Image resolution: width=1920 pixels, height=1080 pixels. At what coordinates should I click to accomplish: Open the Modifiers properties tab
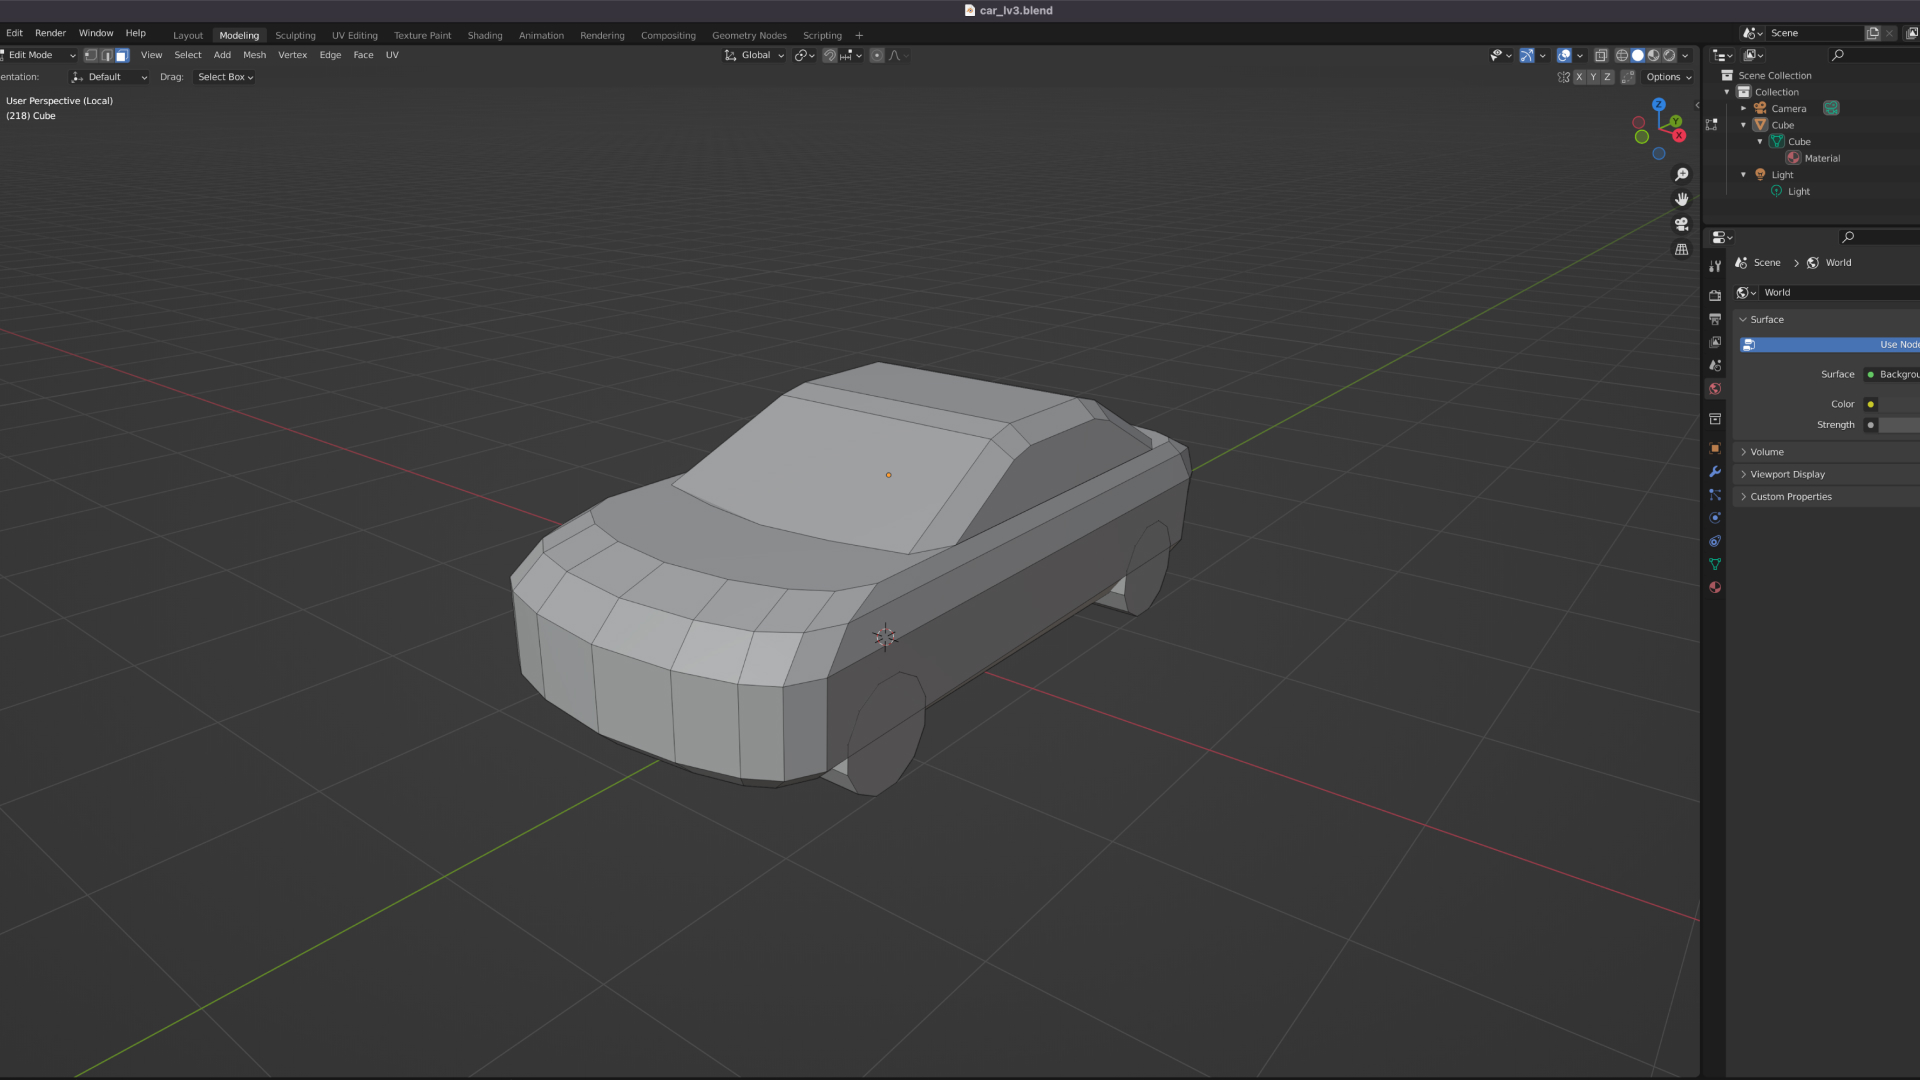(1715, 471)
